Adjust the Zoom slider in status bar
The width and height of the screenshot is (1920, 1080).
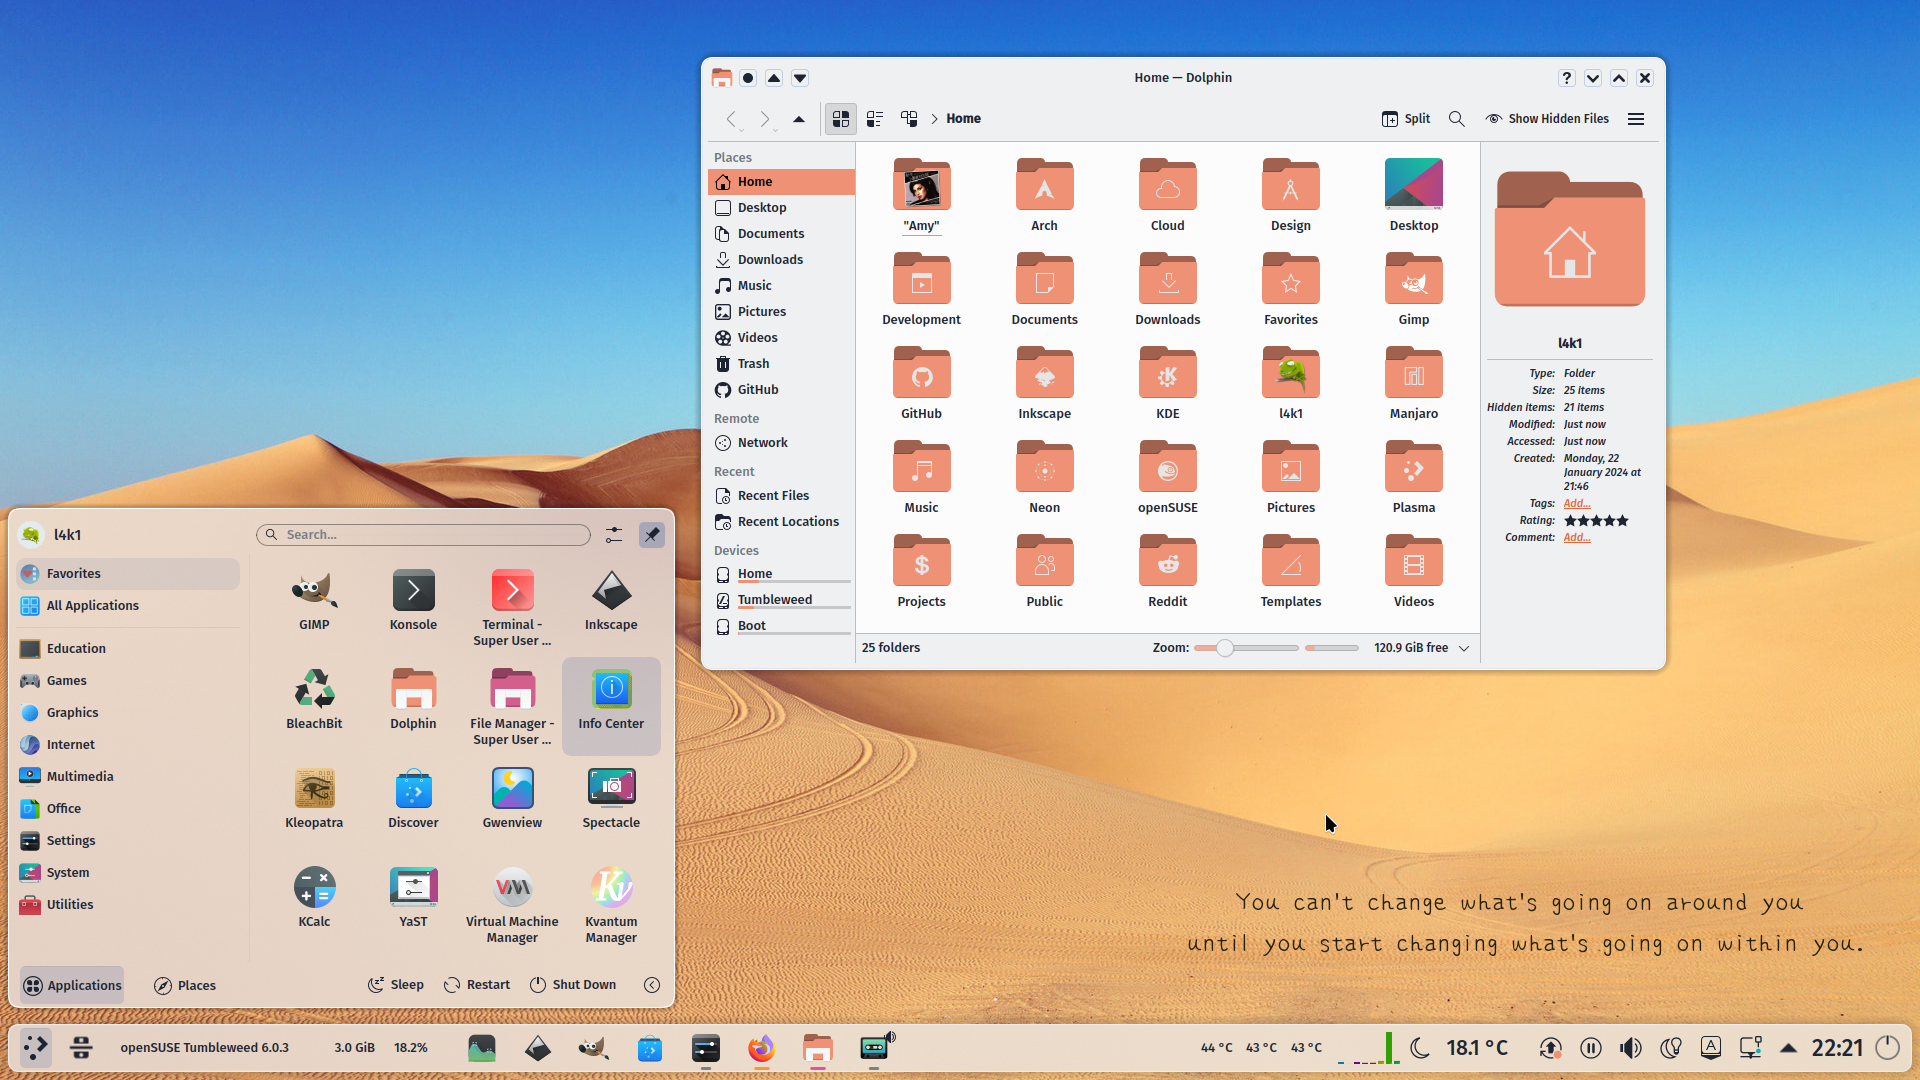point(1246,648)
